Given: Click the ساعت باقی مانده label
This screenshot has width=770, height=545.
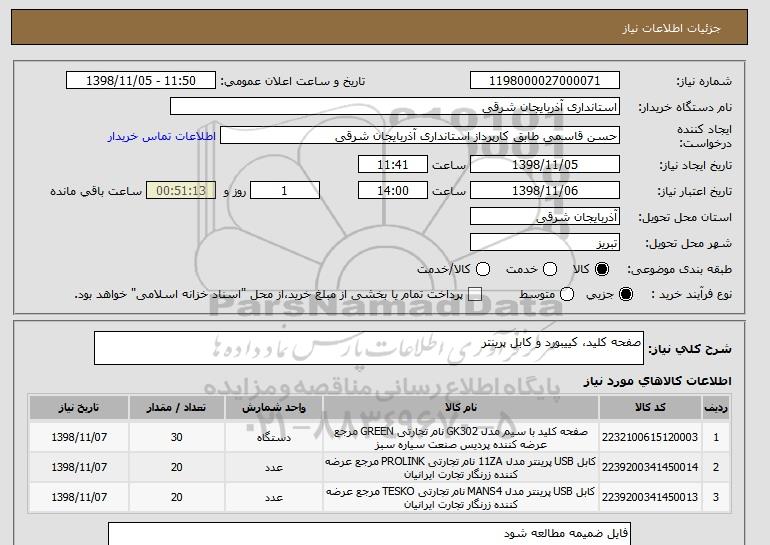Looking at the screenshot, I should [x=96, y=191].
